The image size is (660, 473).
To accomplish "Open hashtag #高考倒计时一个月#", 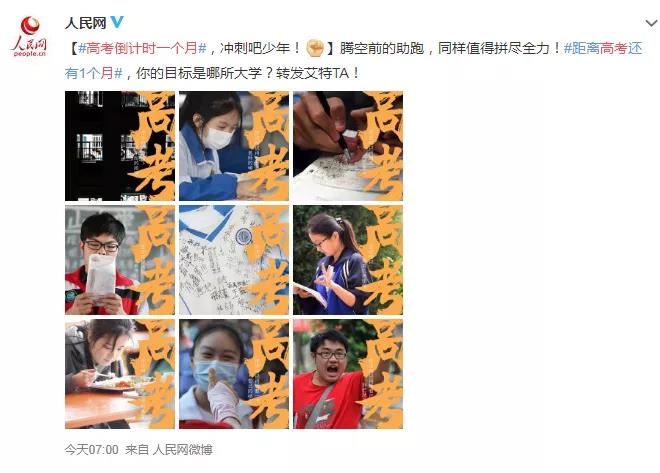I will (142, 48).
